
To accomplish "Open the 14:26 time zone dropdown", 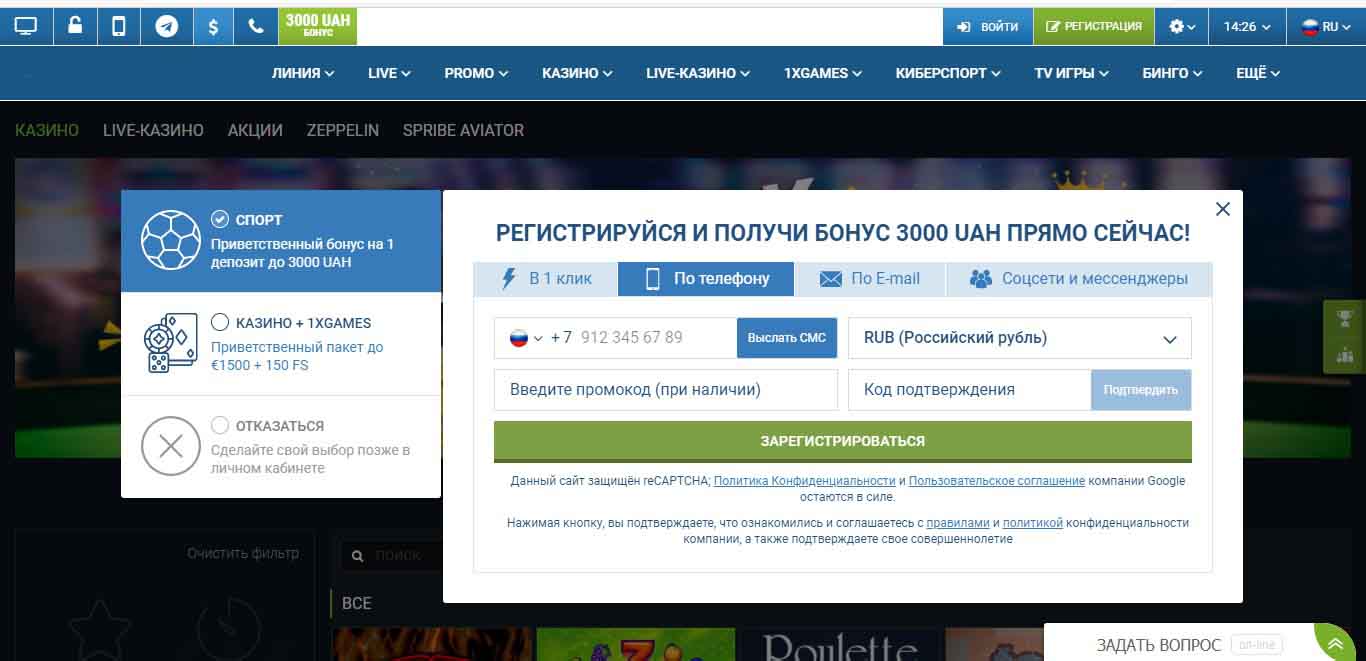I will click(1247, 27).
